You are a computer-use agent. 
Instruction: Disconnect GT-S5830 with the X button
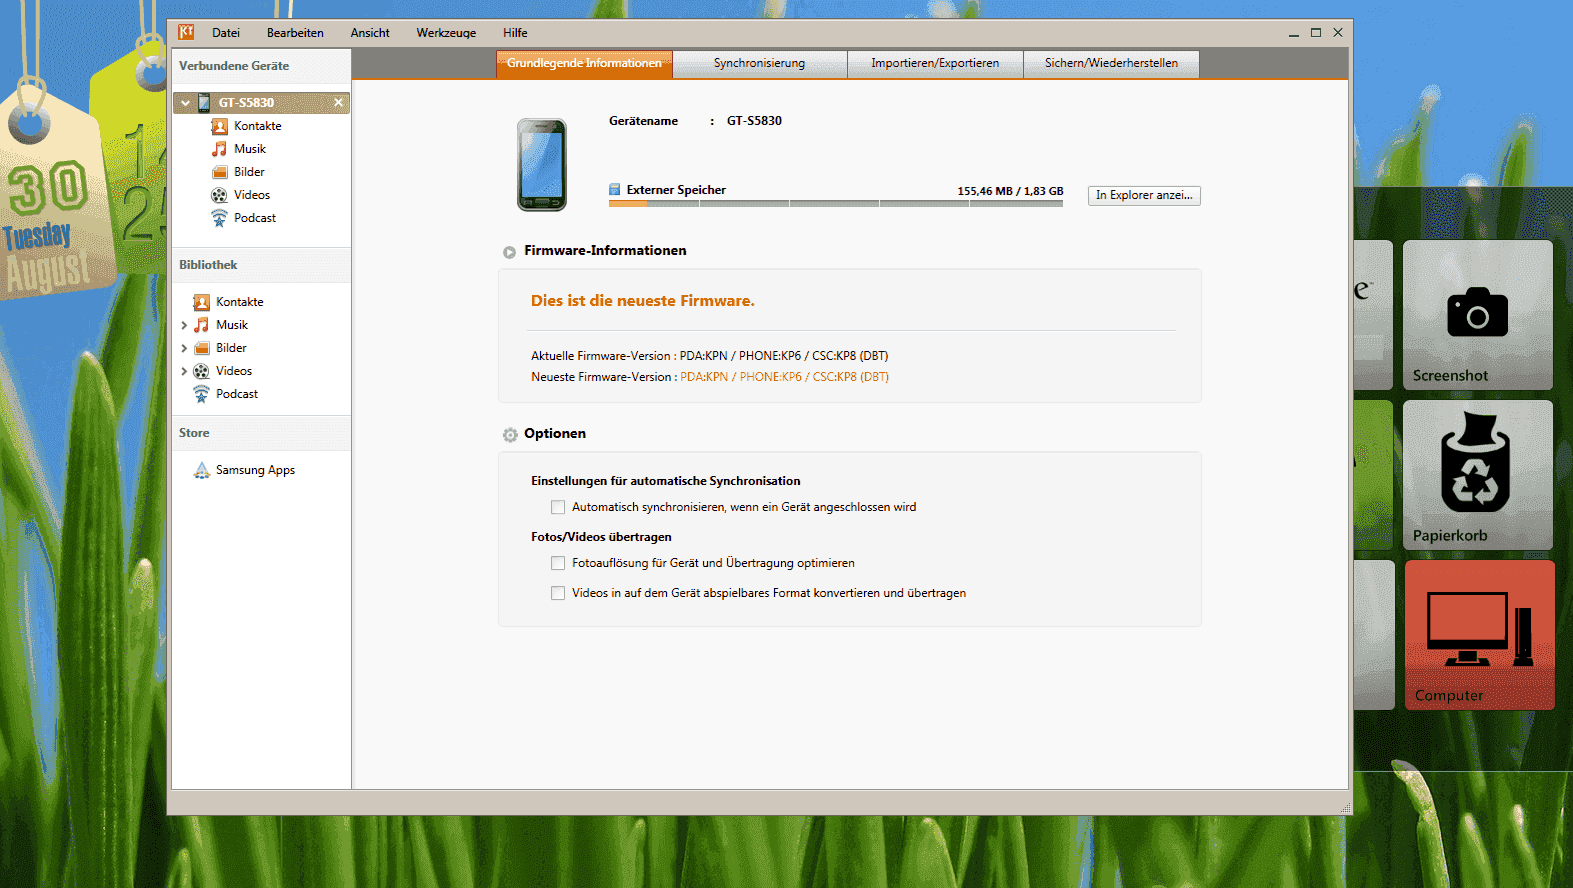(338, 102)
